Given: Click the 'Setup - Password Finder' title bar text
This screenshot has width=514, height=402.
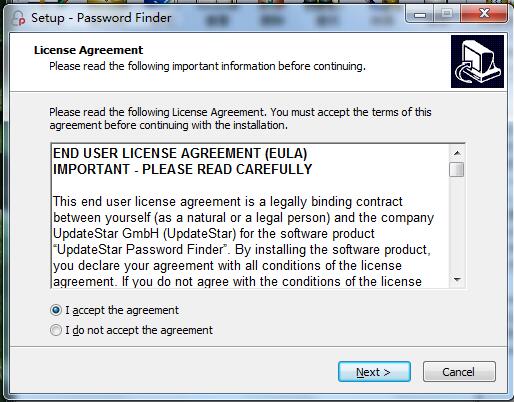Looking at the screenshot, I should 101,18.
